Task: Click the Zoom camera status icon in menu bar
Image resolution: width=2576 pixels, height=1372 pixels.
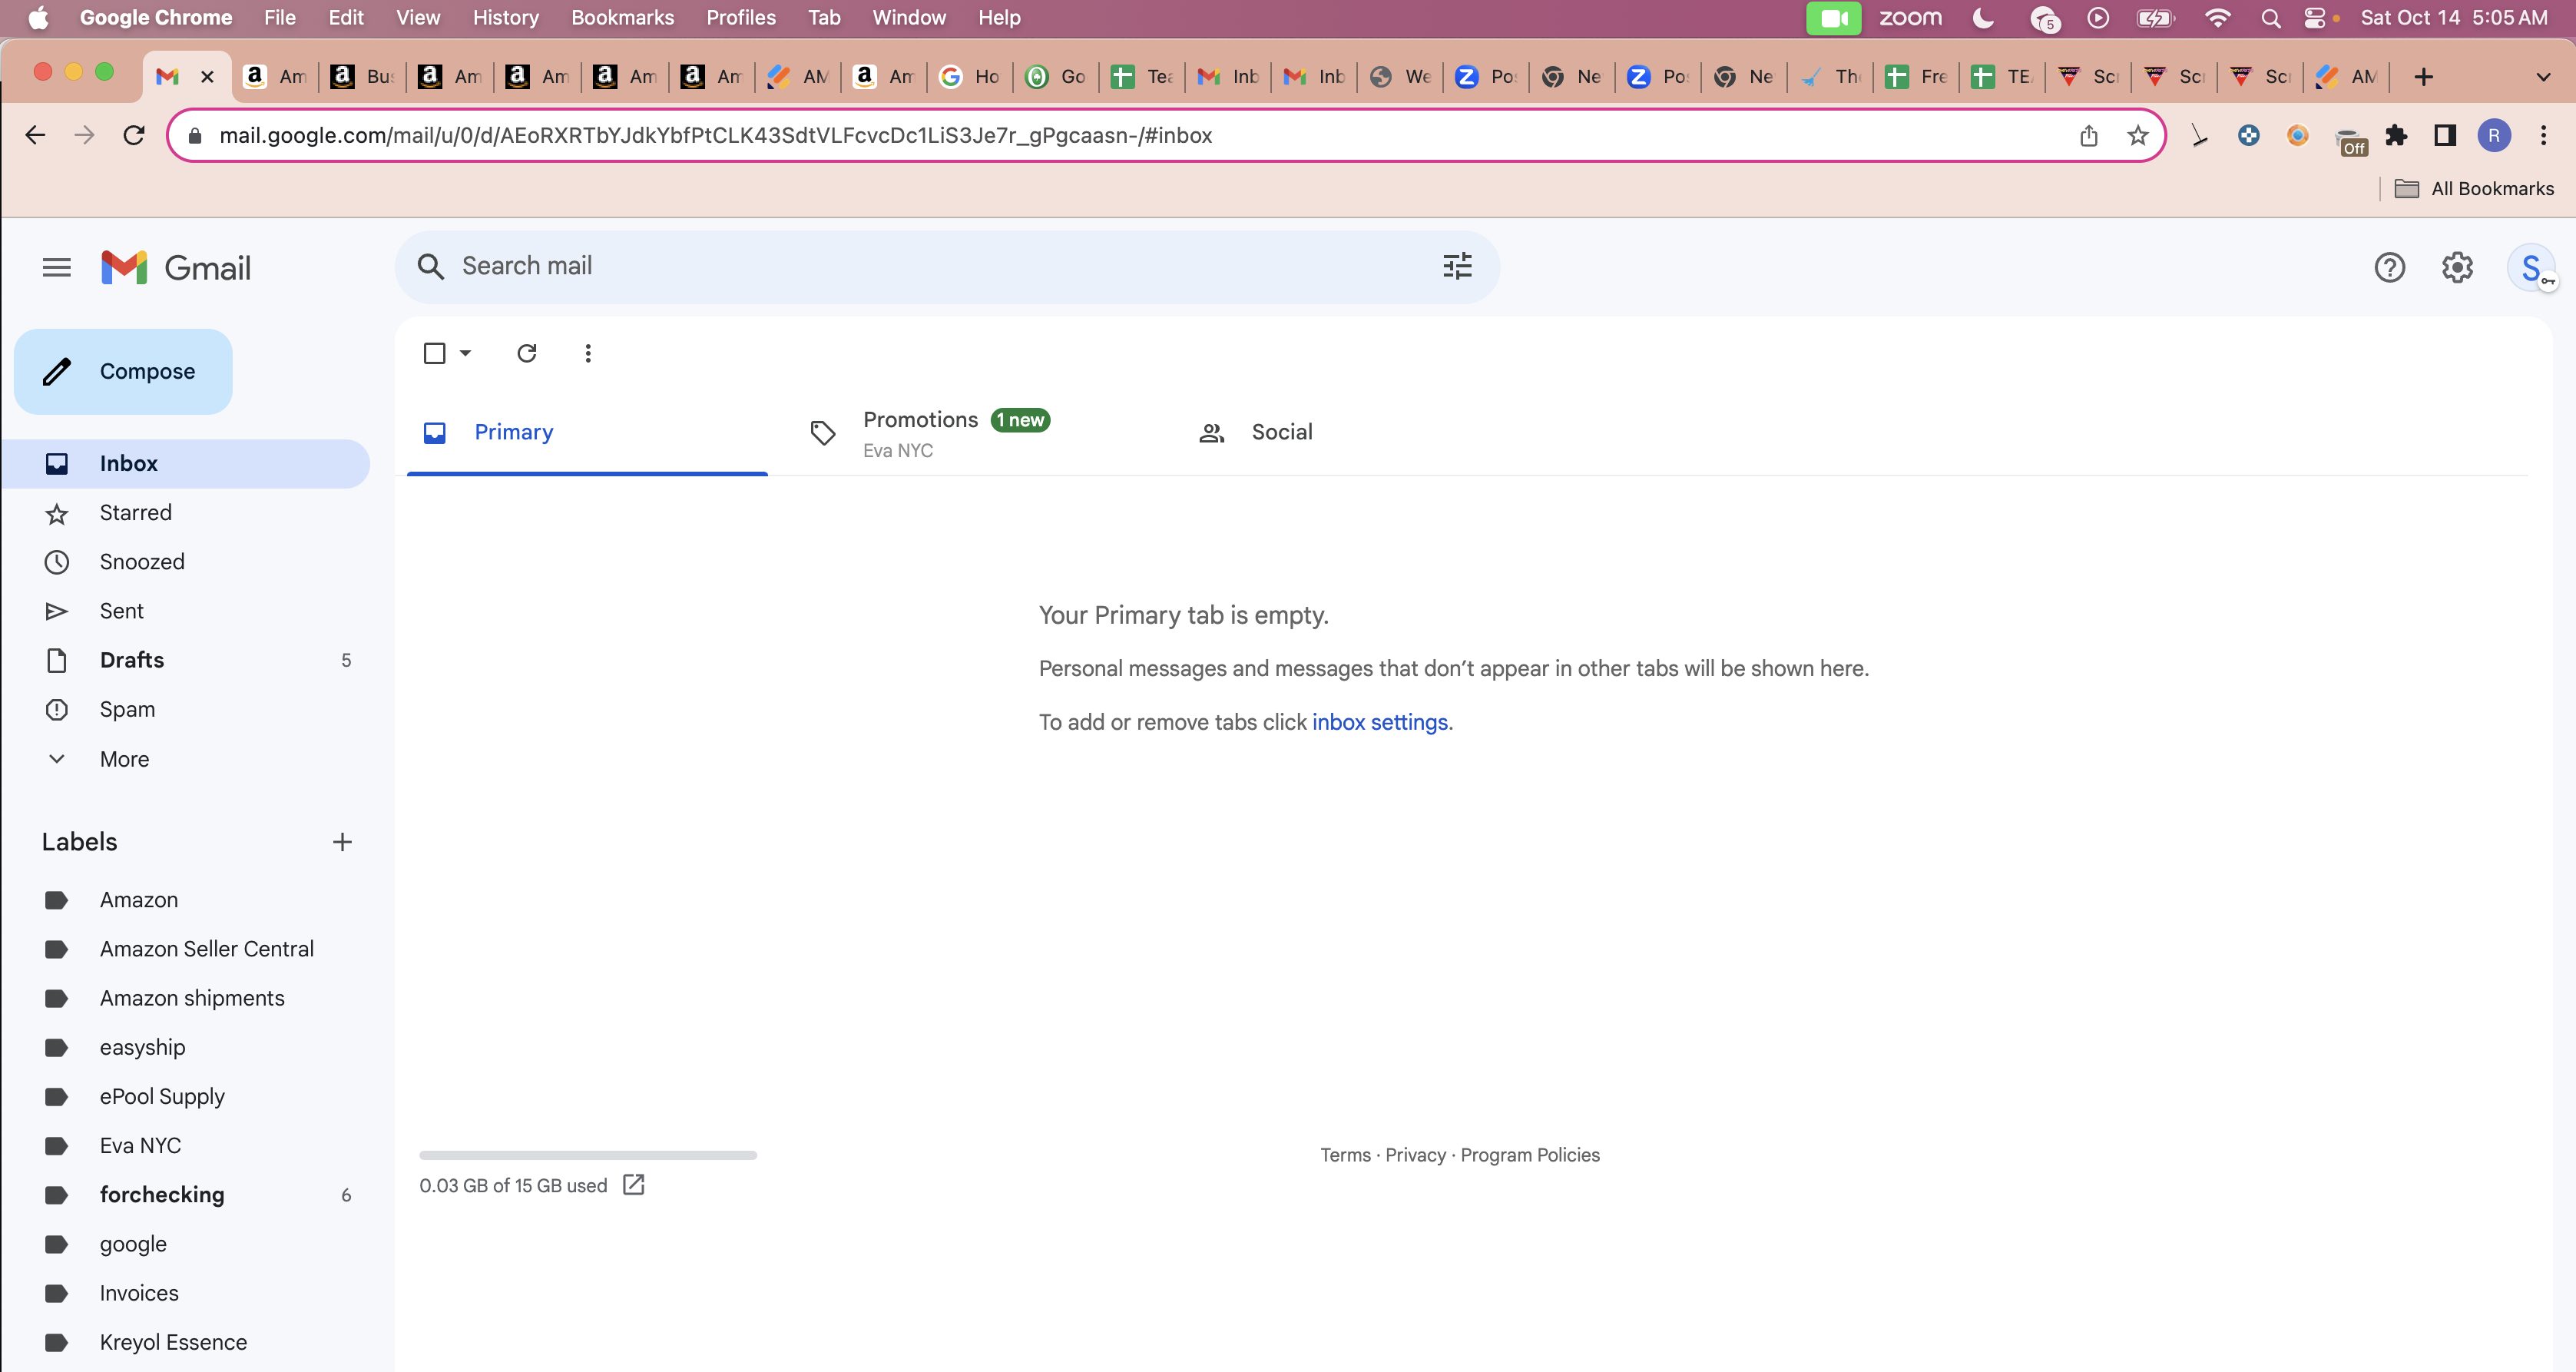Action: point(1833,18)
